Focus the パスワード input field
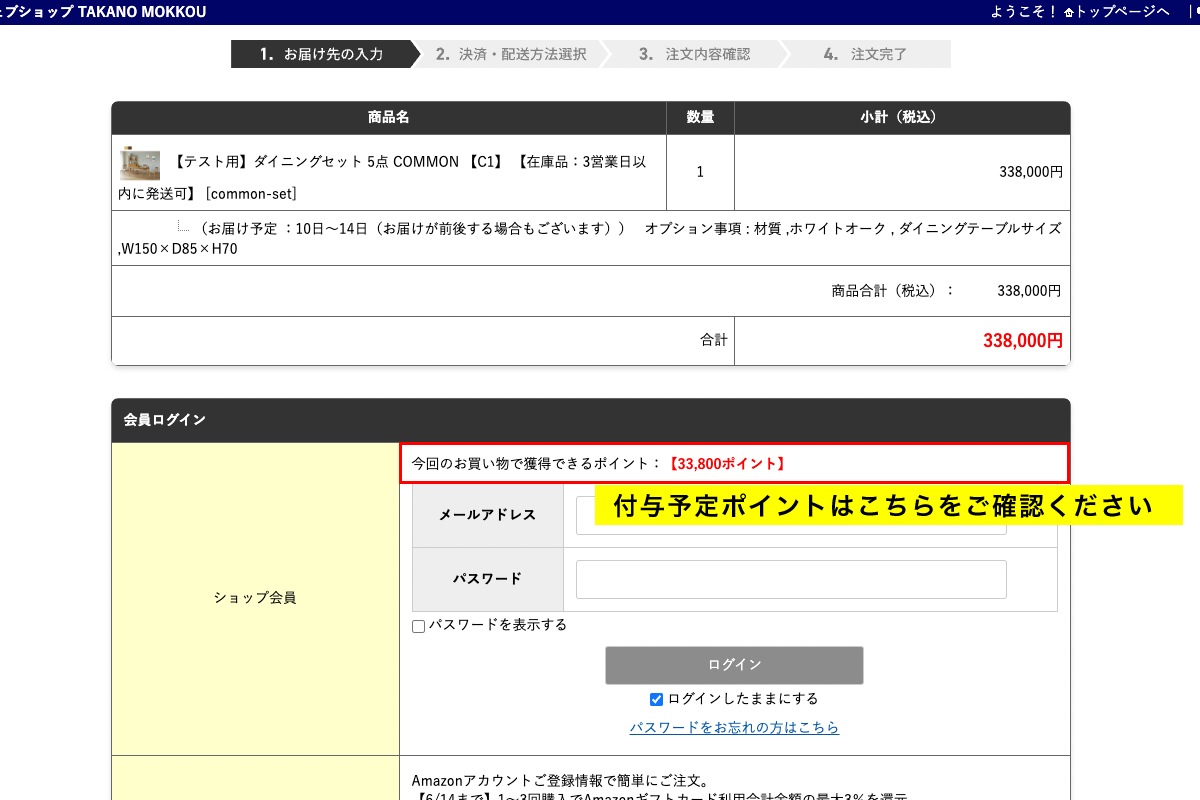Image resolution: width=1200 pixels, height=800 pixels. (x=790, y=579)
